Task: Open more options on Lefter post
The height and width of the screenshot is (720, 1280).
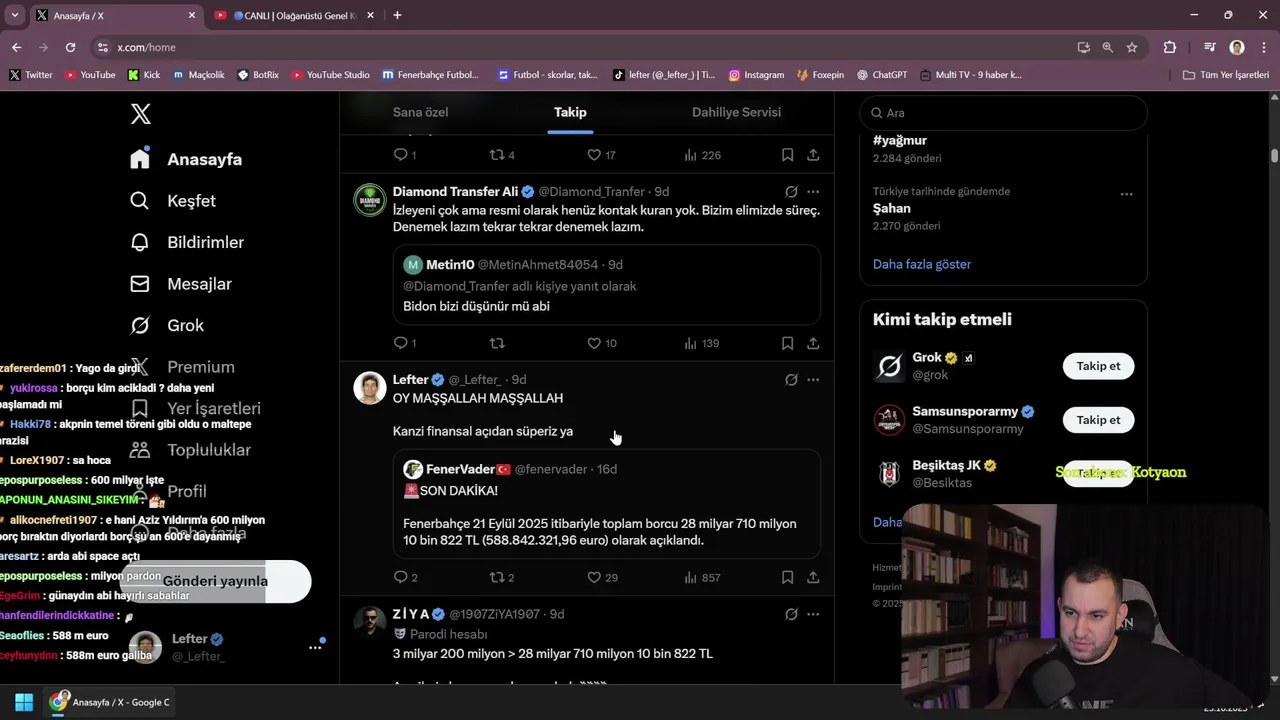Action: point(813,379)
